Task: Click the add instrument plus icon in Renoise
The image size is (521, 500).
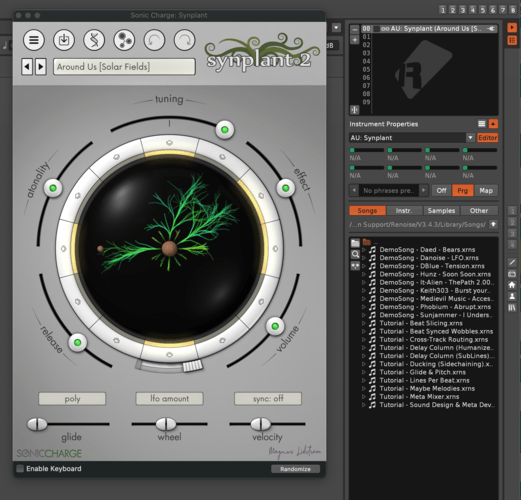Action: pyautogui.click(x=355, y=40)
